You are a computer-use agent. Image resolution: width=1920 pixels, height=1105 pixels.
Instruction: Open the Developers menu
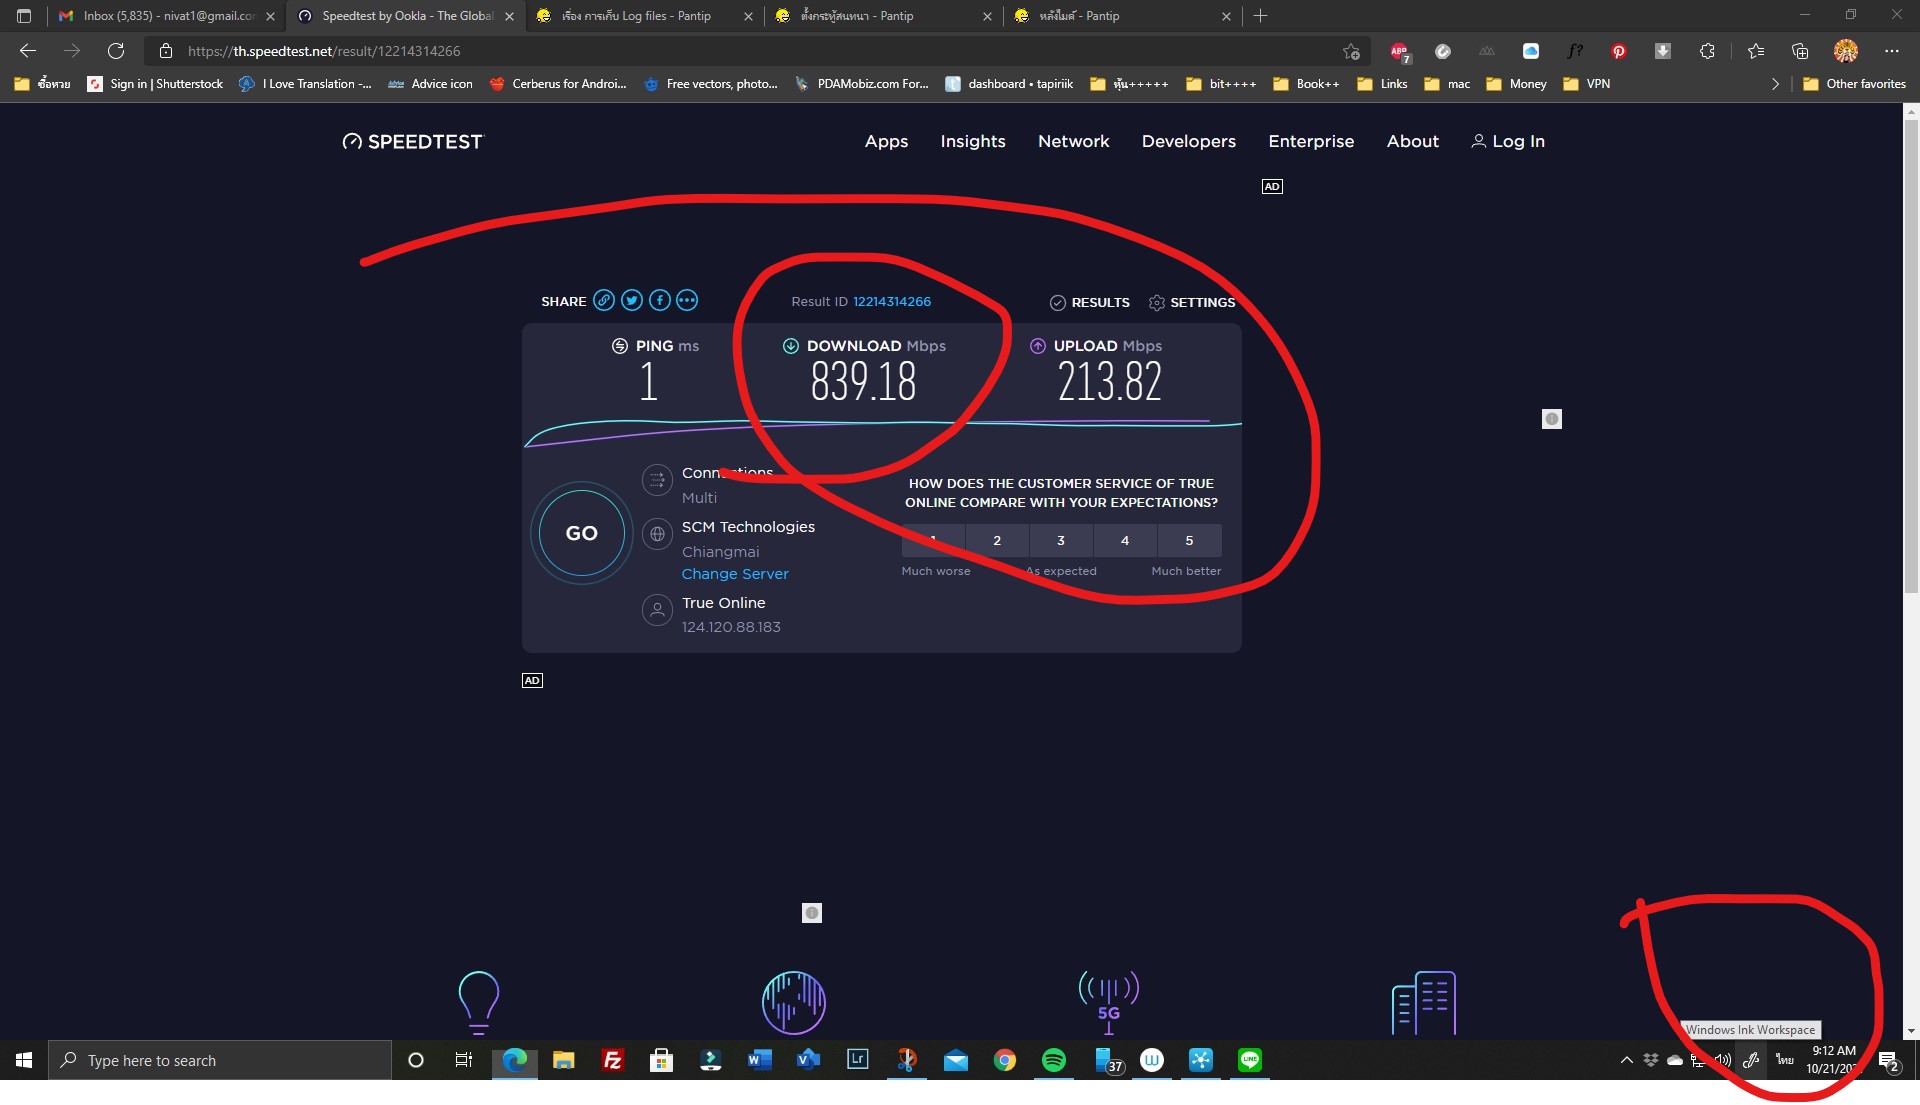[1189, 141]
